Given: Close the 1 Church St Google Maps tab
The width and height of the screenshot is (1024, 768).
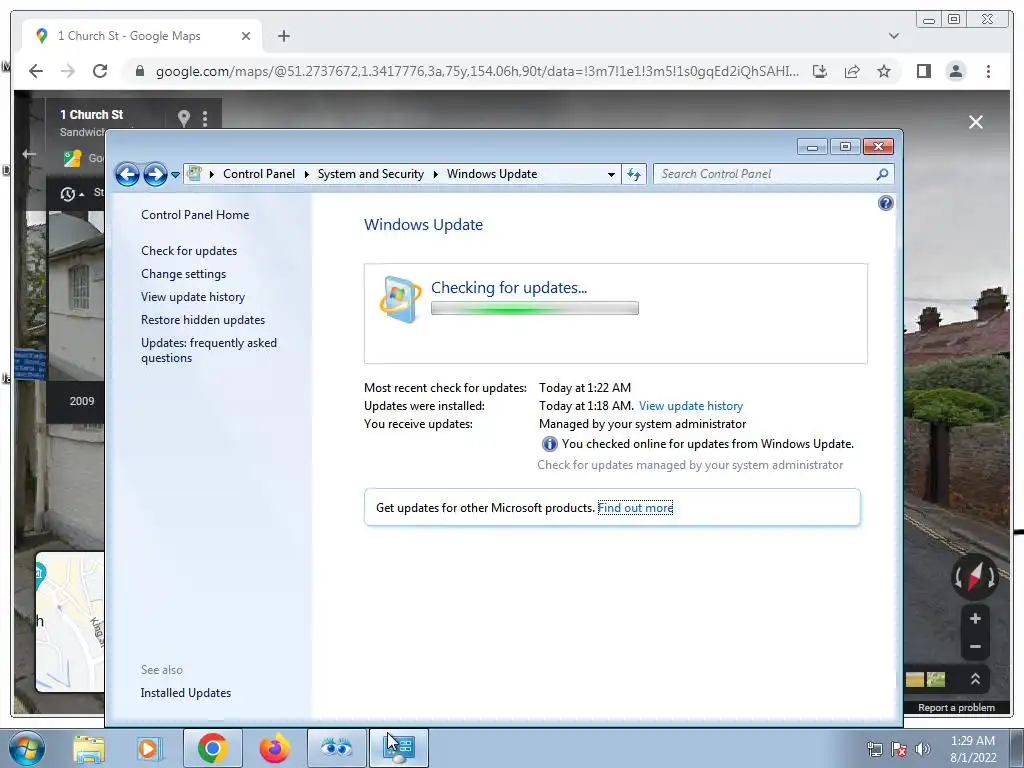Looking at the screenshot, I should 246,36.
